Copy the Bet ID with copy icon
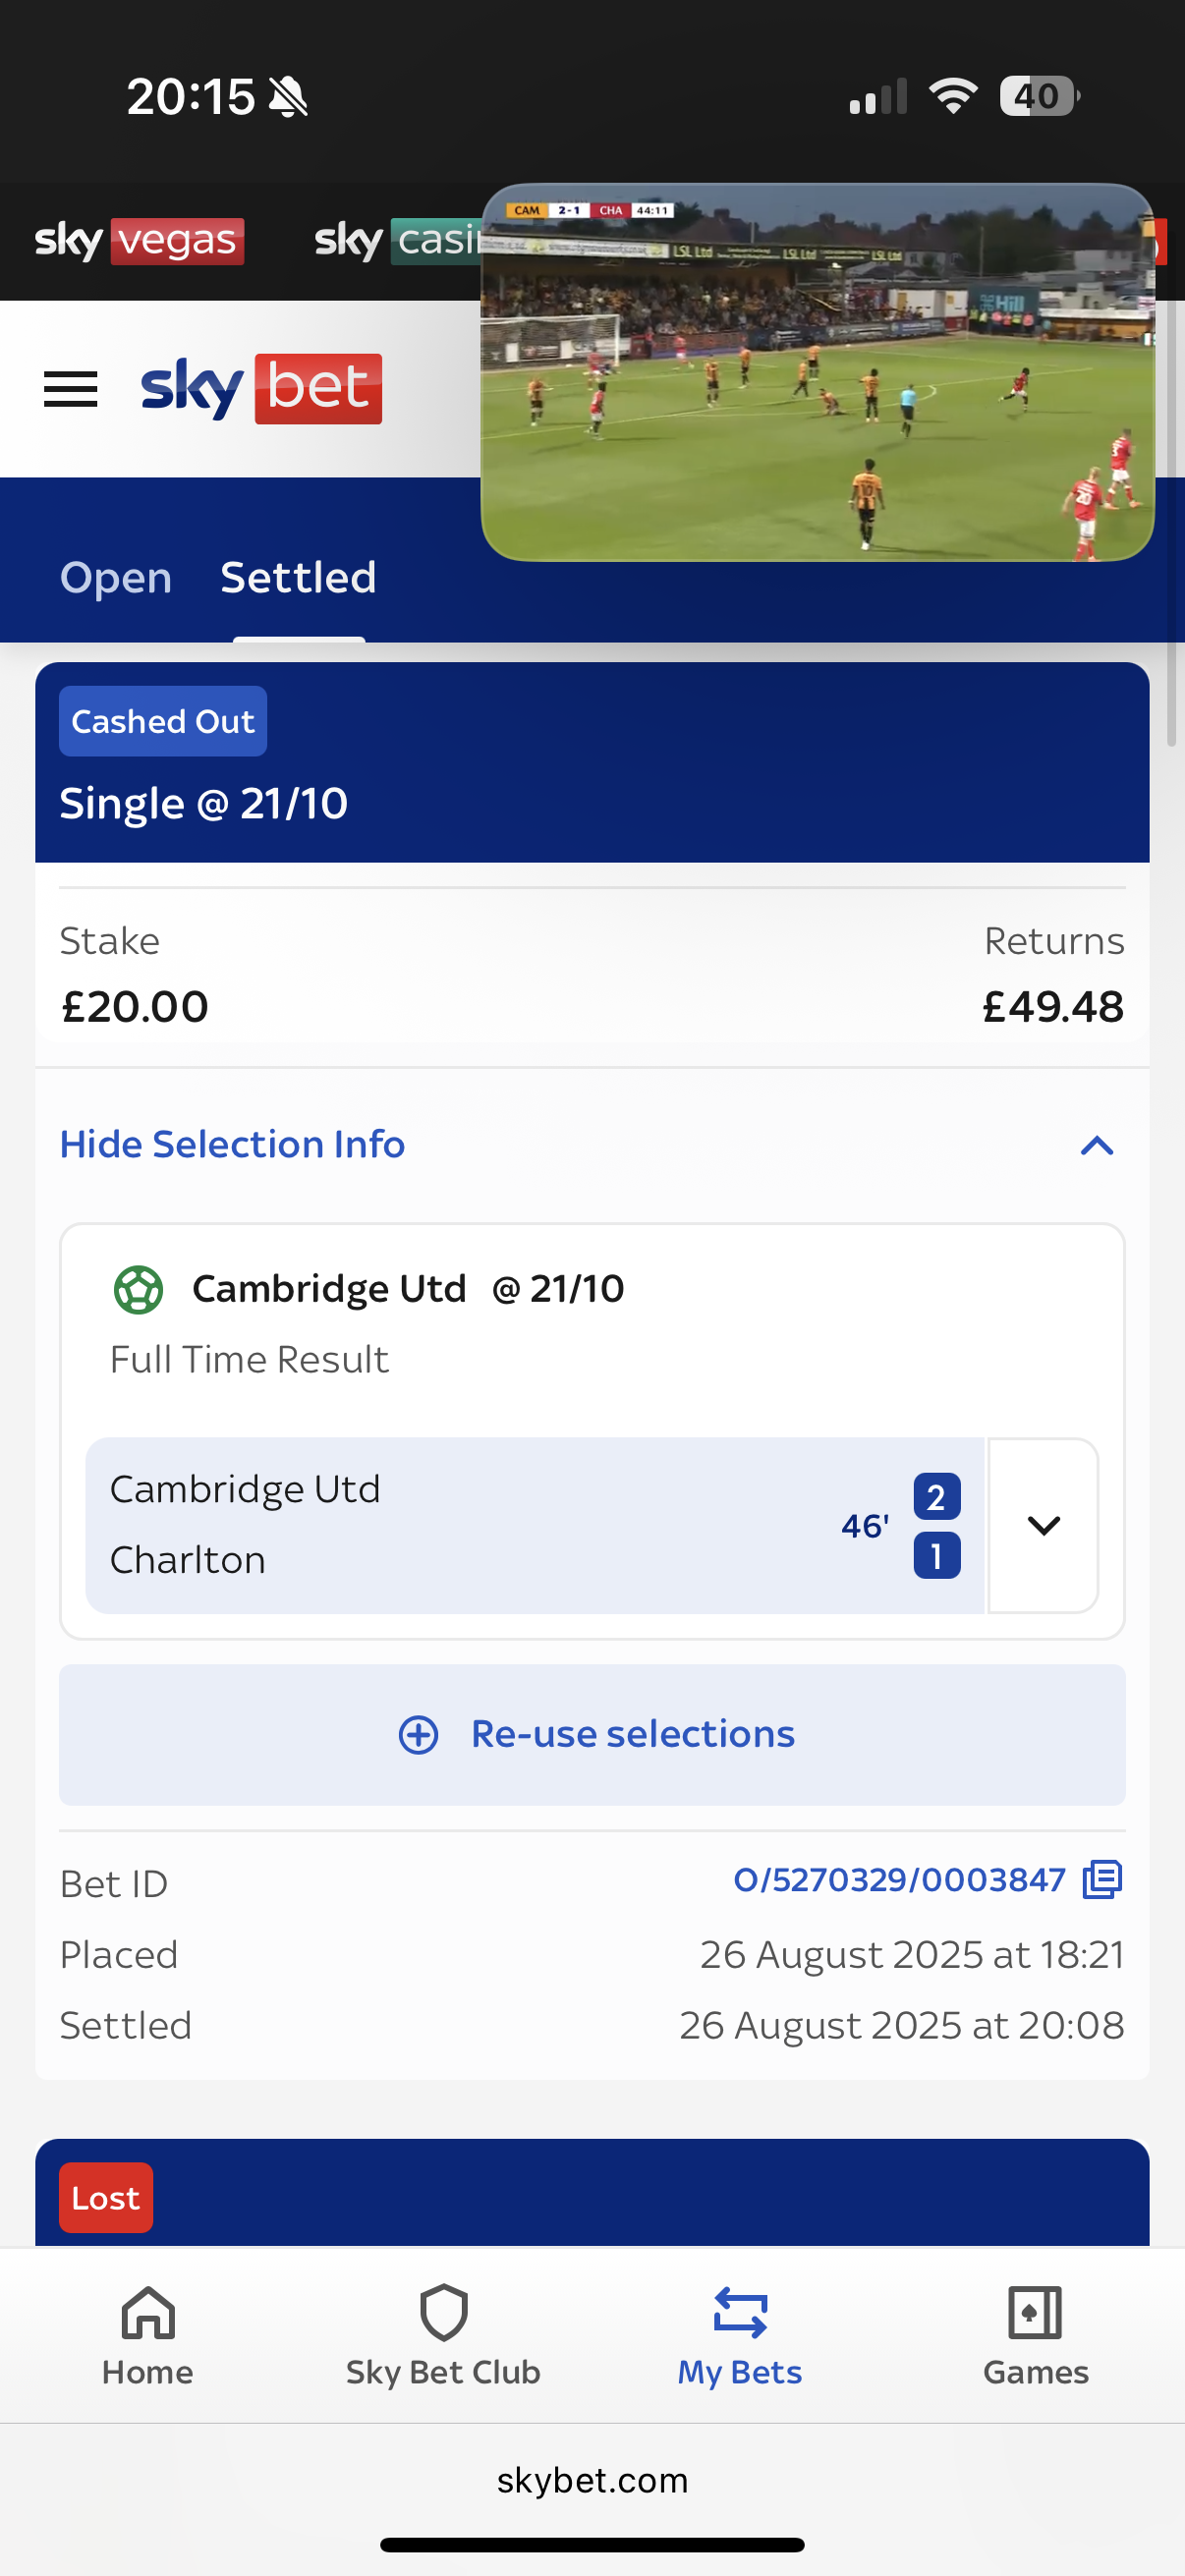 pyautogui.click(x=1102, y=1880)
